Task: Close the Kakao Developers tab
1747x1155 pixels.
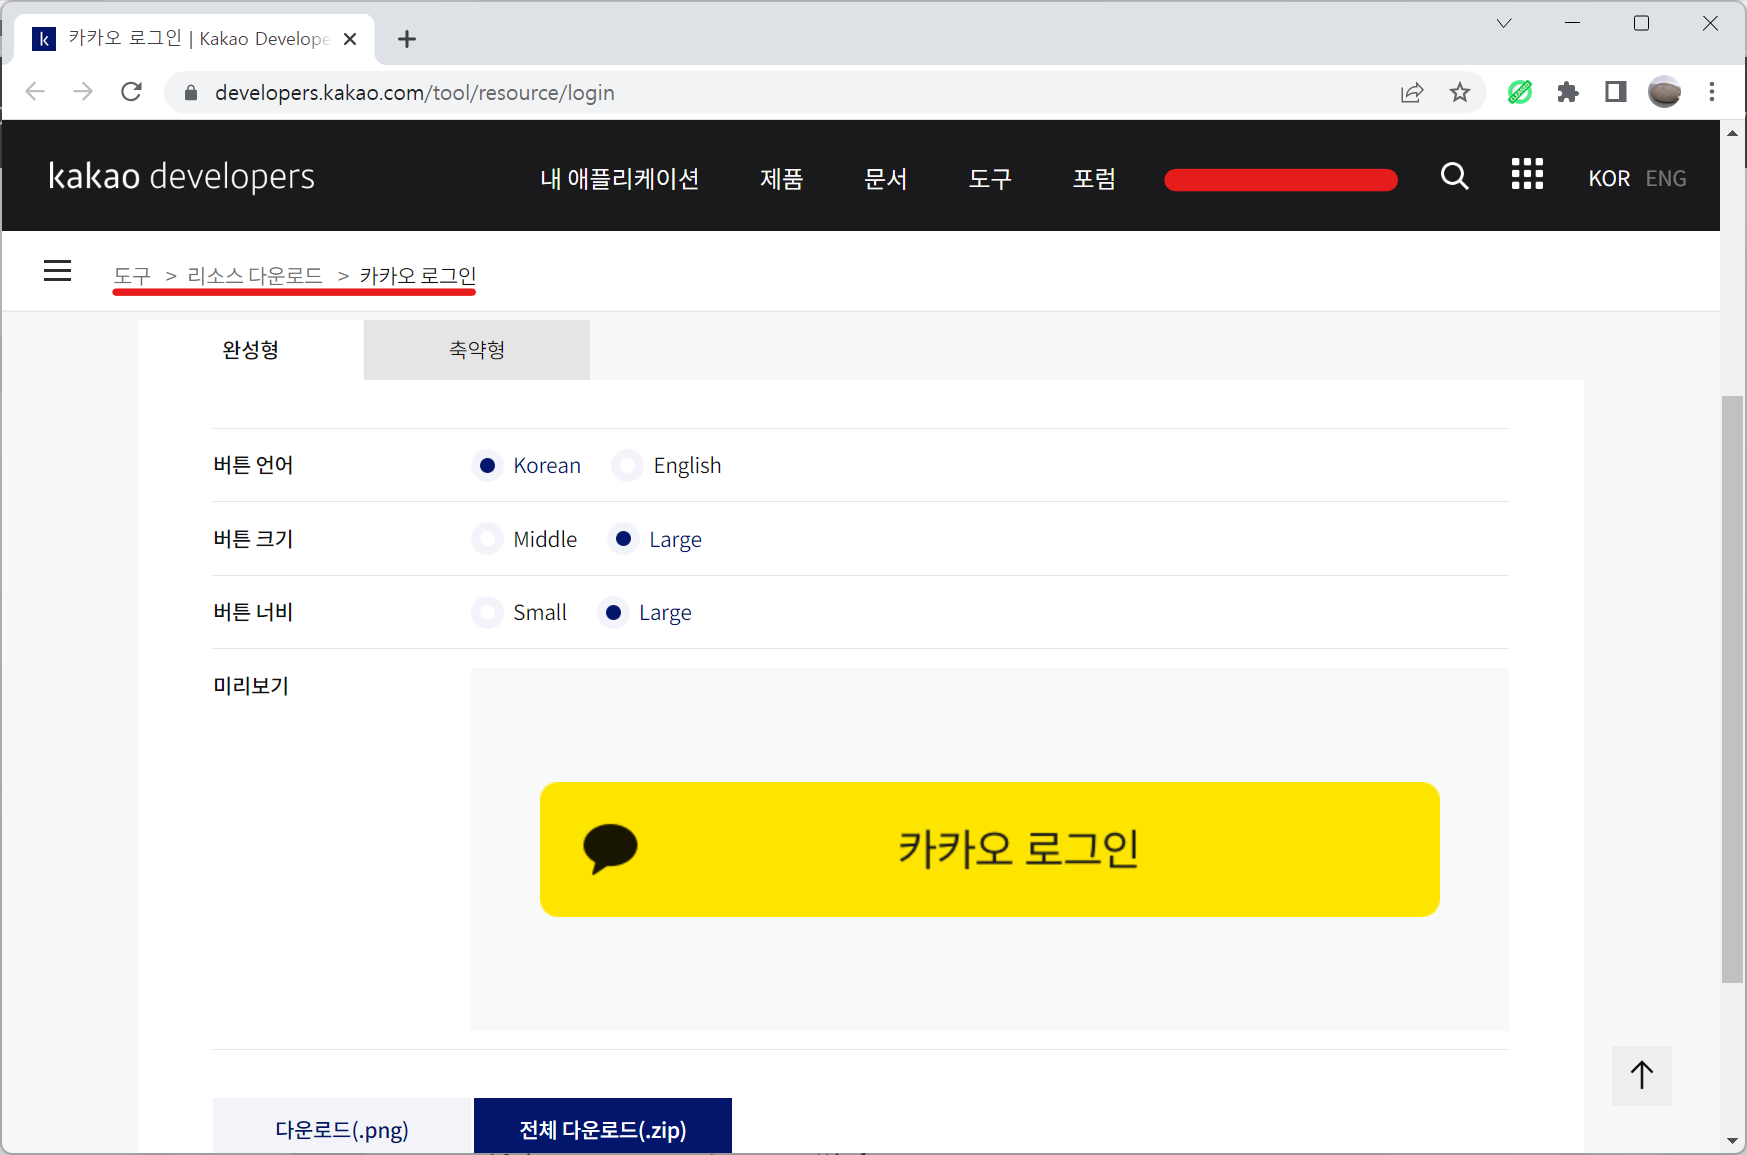Action: click(350, 39)
